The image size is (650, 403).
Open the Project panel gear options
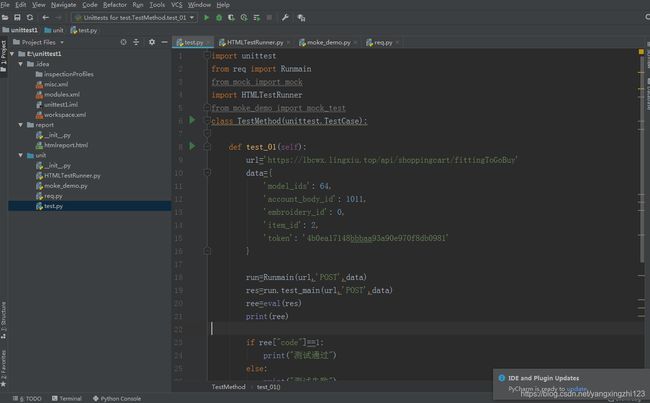point(152,42)
